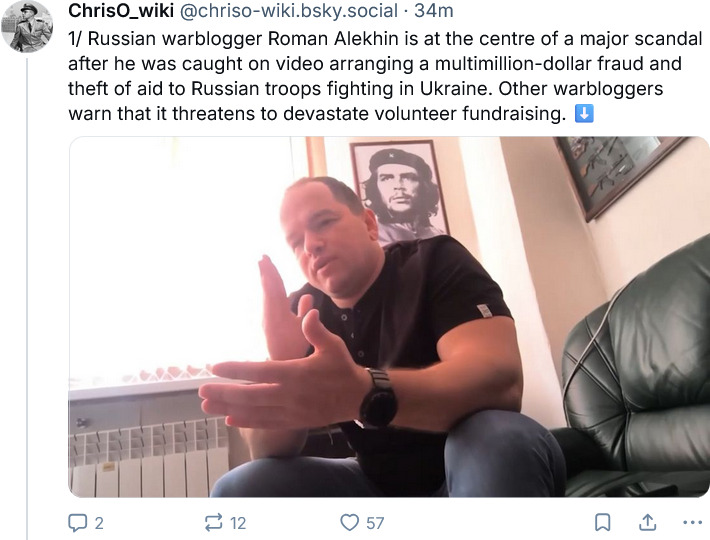Open the @chriso-wiki.bsky.social handle link
Viewport: 710px width, 540px height.
pos(288,11)
